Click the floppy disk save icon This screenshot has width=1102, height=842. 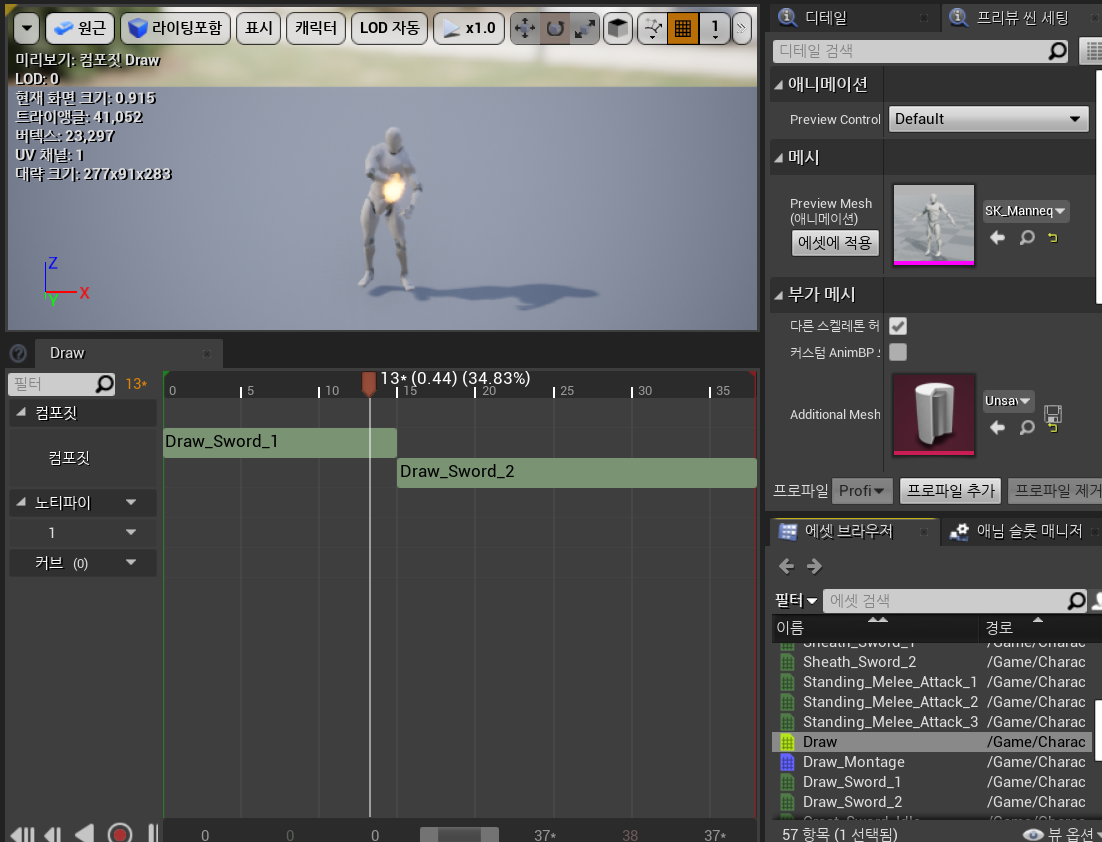point(1053,413)
